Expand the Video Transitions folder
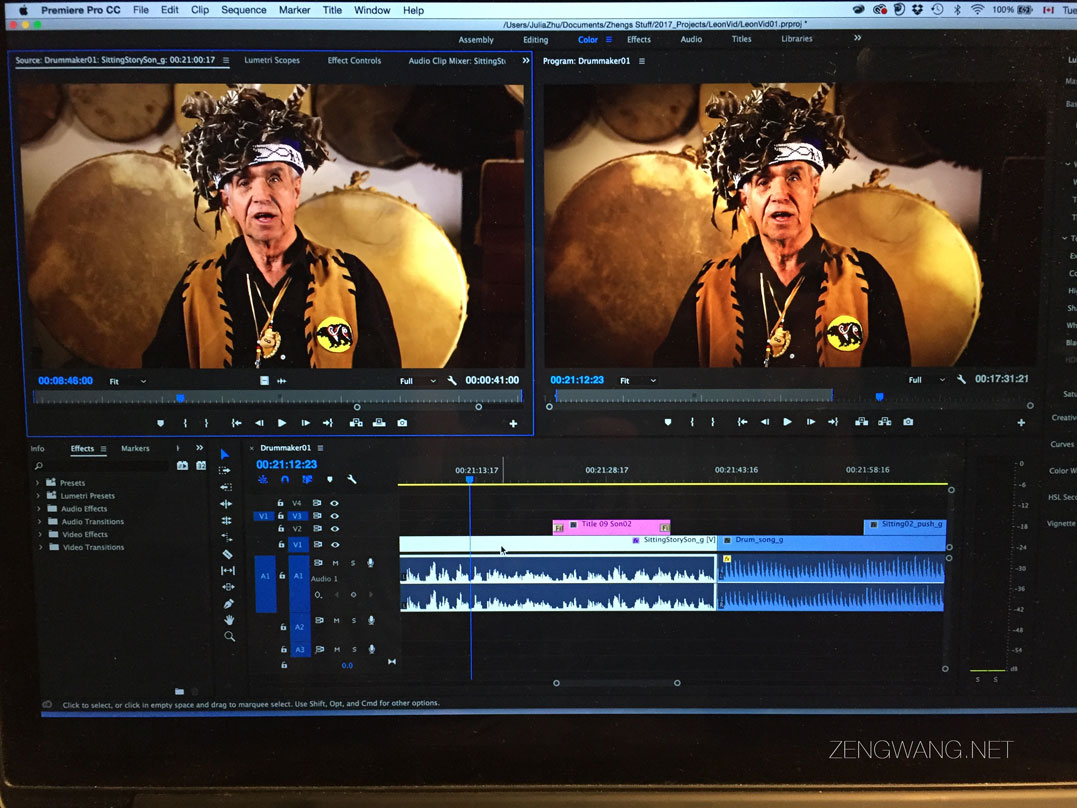The width and height of the screenshot is (1077, 808). tap(39, 547)
